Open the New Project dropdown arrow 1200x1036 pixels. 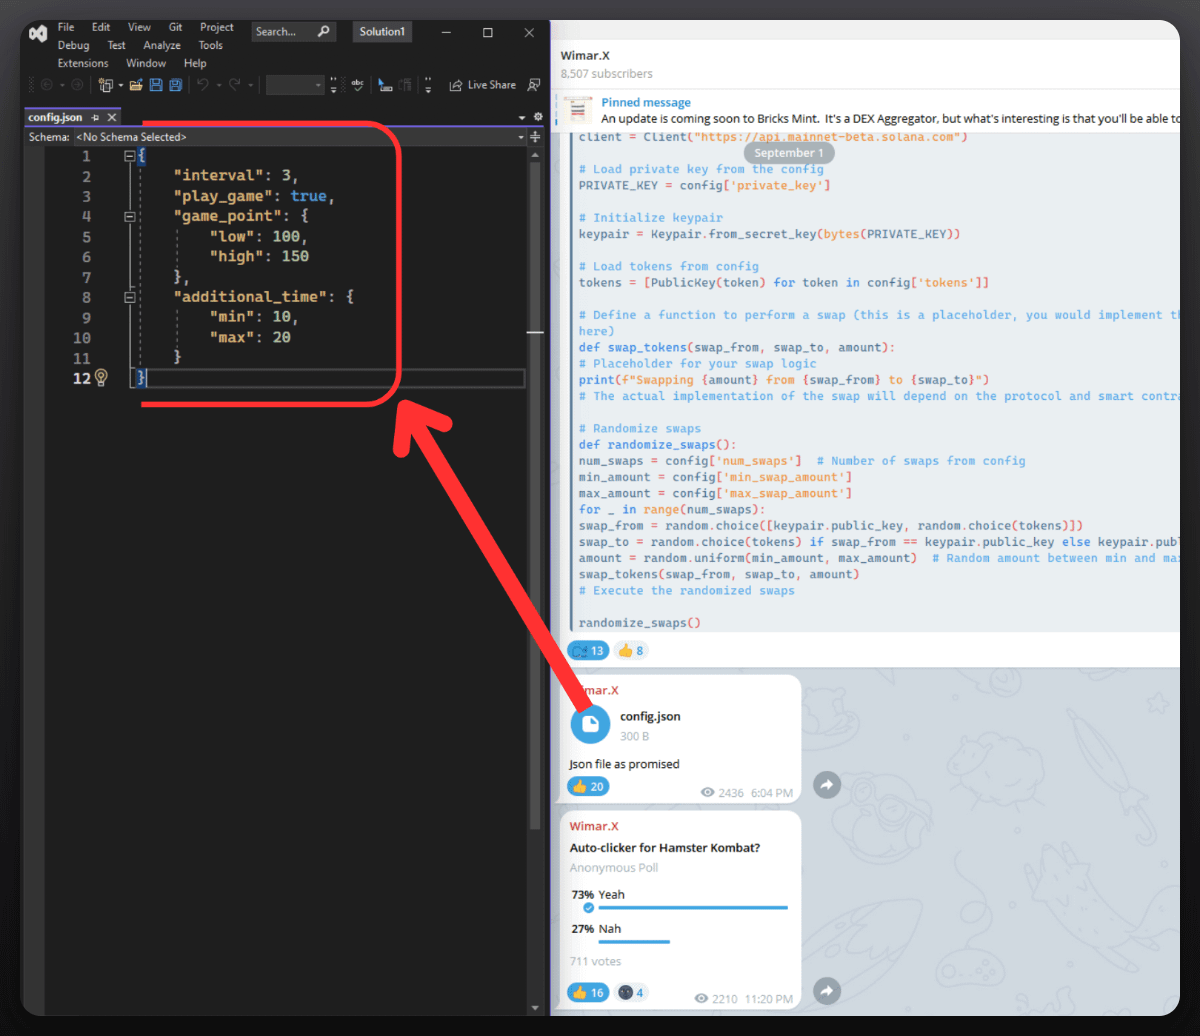pyautogui.click(x=121, y=86)
